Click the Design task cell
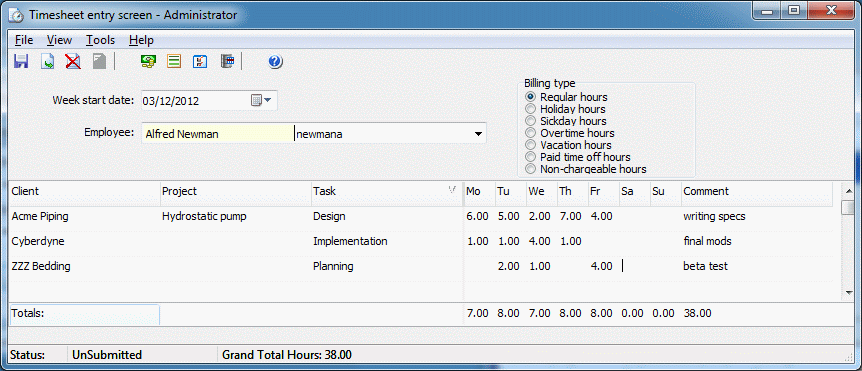This screenshot has width=862, height=371. point(386,217)
